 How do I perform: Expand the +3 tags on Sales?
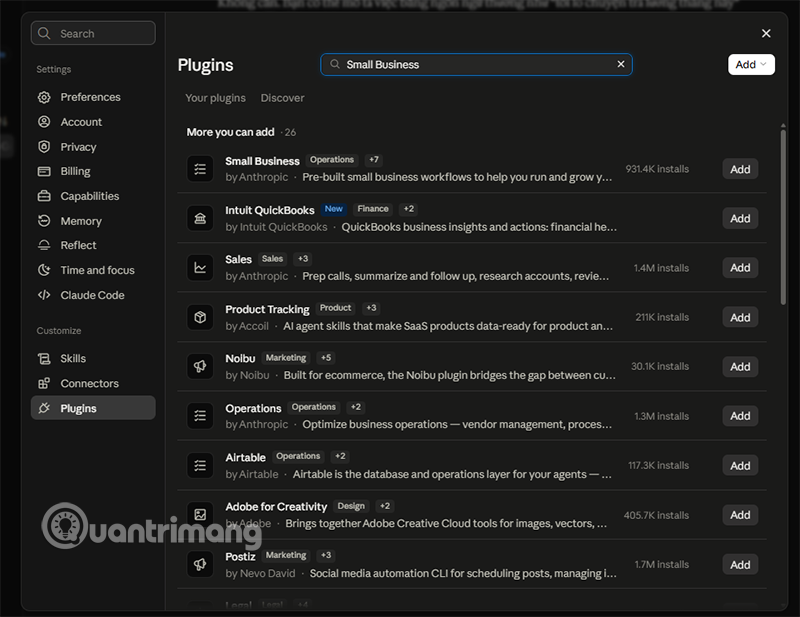(303, 259)
